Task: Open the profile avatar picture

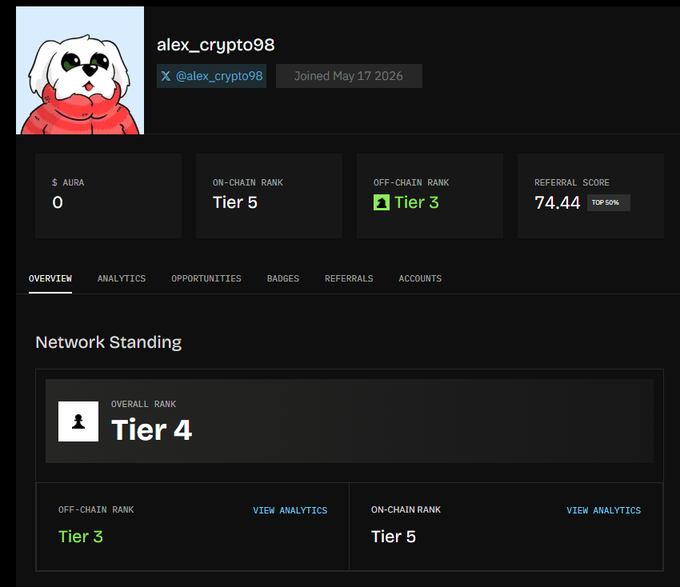Action: point(80,70)
